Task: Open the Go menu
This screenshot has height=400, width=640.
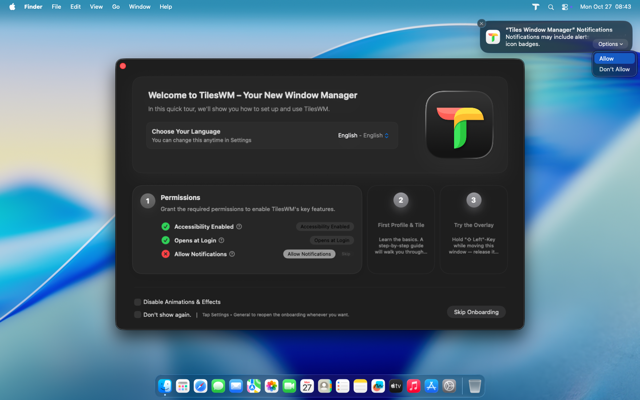Action: coord(116,7)
